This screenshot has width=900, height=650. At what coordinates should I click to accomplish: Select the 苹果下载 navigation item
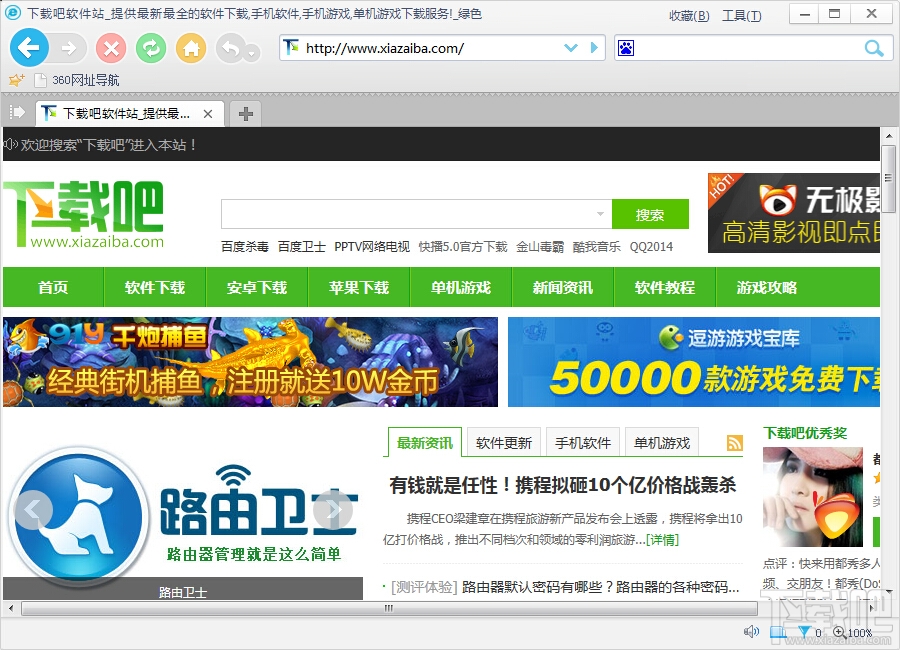pyautogui.click(x=359, y=287)
